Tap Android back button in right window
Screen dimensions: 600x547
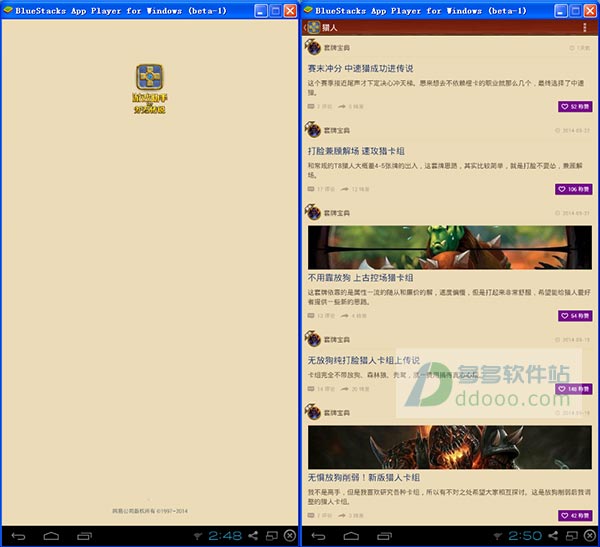(x=318, y=536)
